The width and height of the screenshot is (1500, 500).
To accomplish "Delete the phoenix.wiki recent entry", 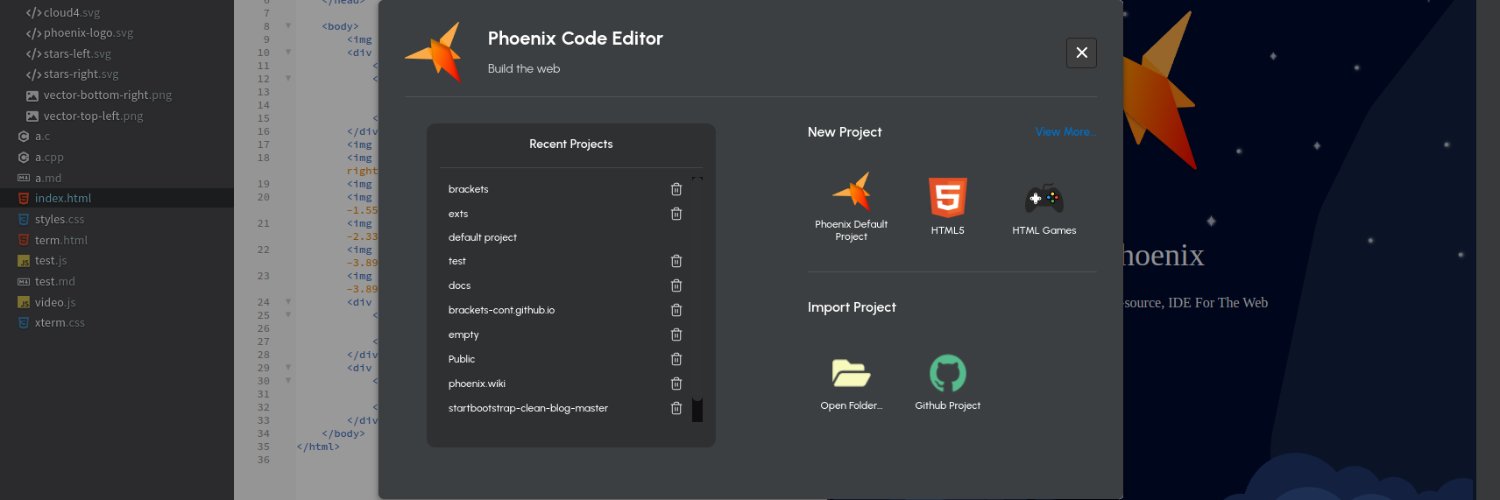I will pyautogui.click(x=676, y=383).
